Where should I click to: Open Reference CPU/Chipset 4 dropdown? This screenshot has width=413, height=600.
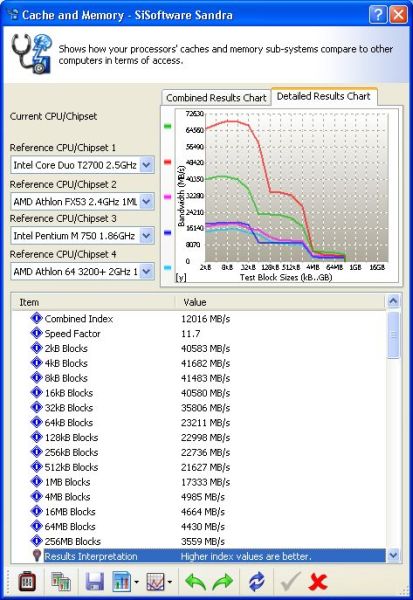(147, 271)
